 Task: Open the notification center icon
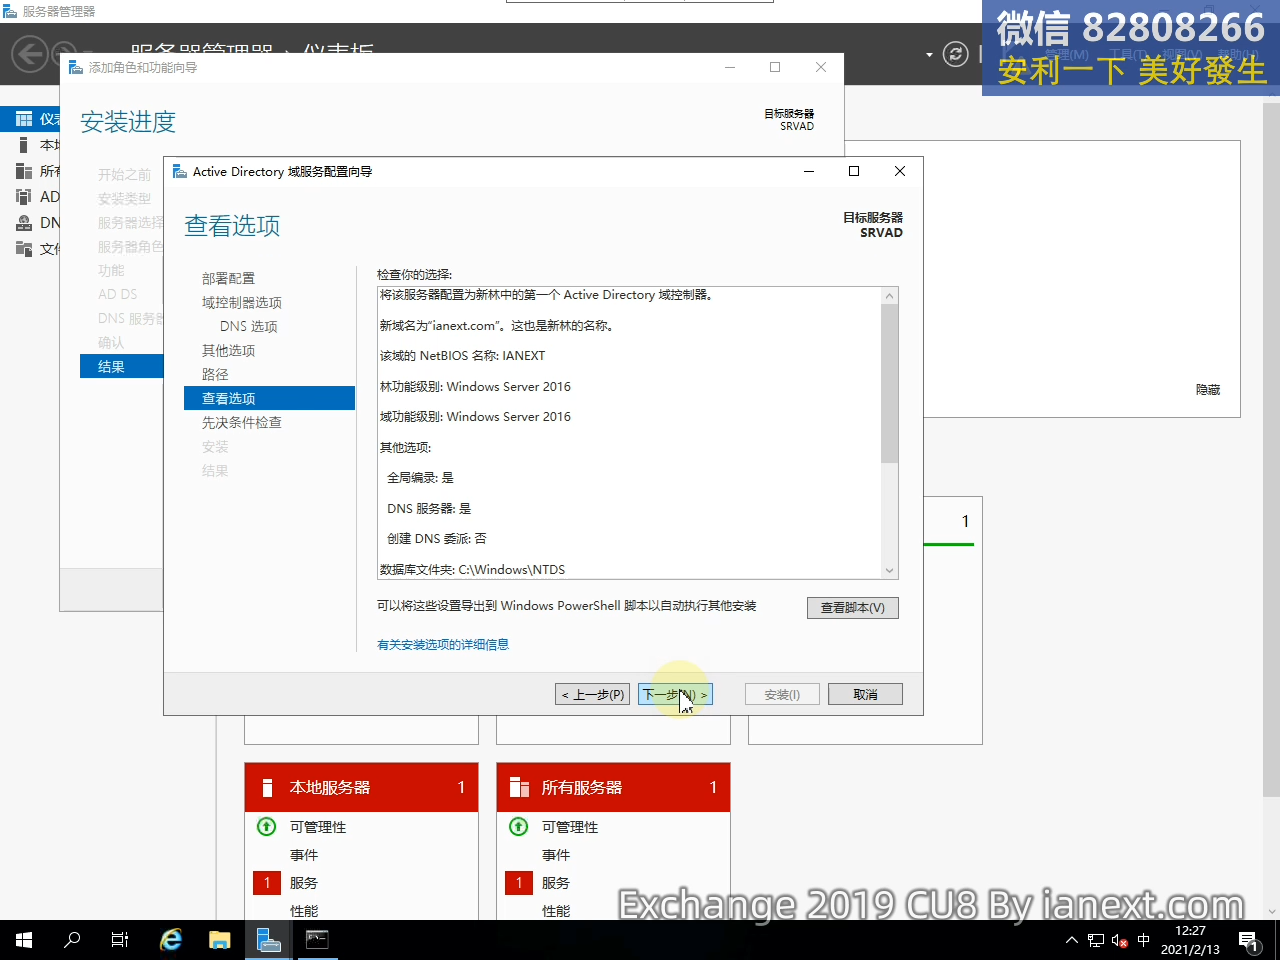(x=1249, y=940)
